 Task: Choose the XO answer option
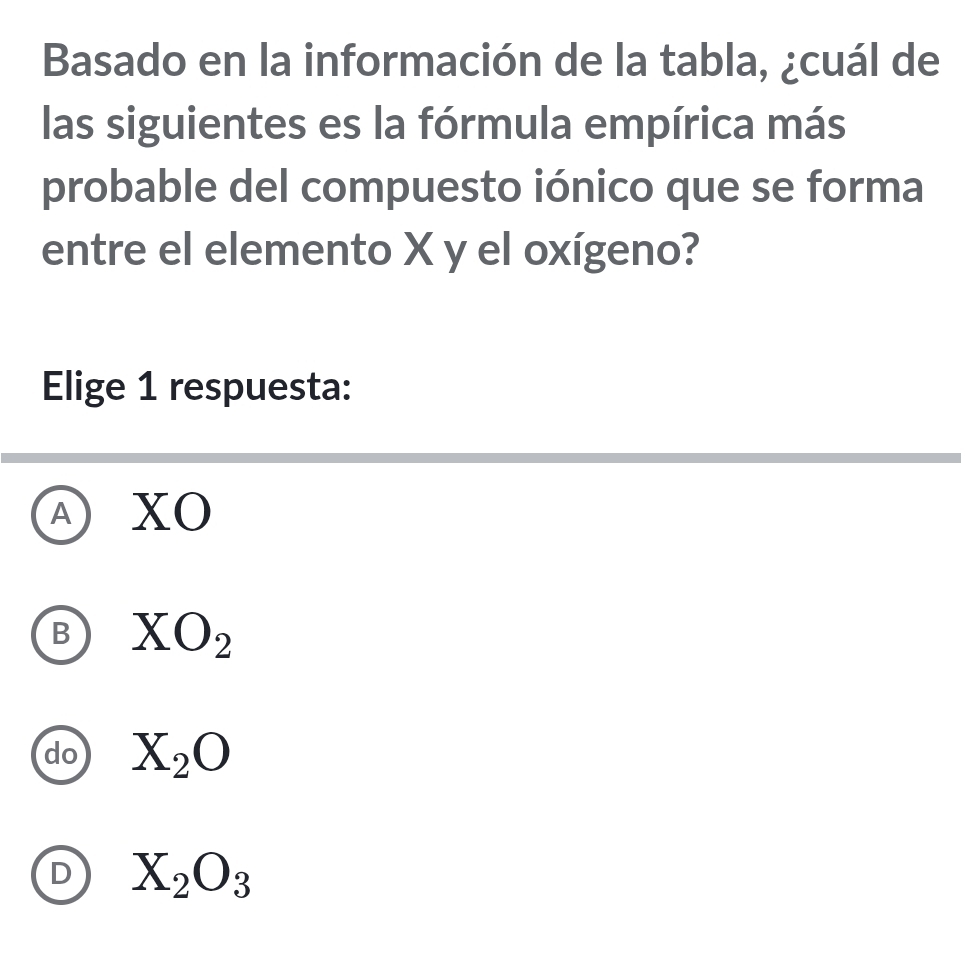tap(170, 514)
